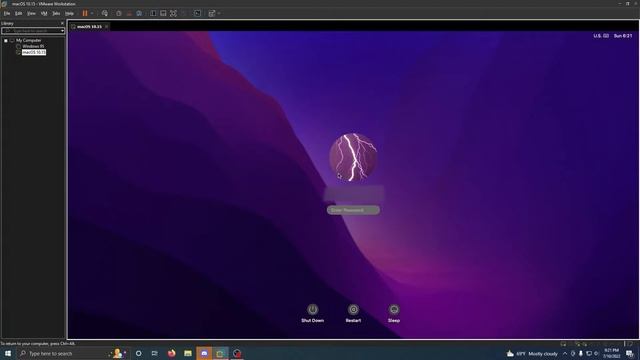Switch to the macOS 10.15 tab

coord(89,27)
